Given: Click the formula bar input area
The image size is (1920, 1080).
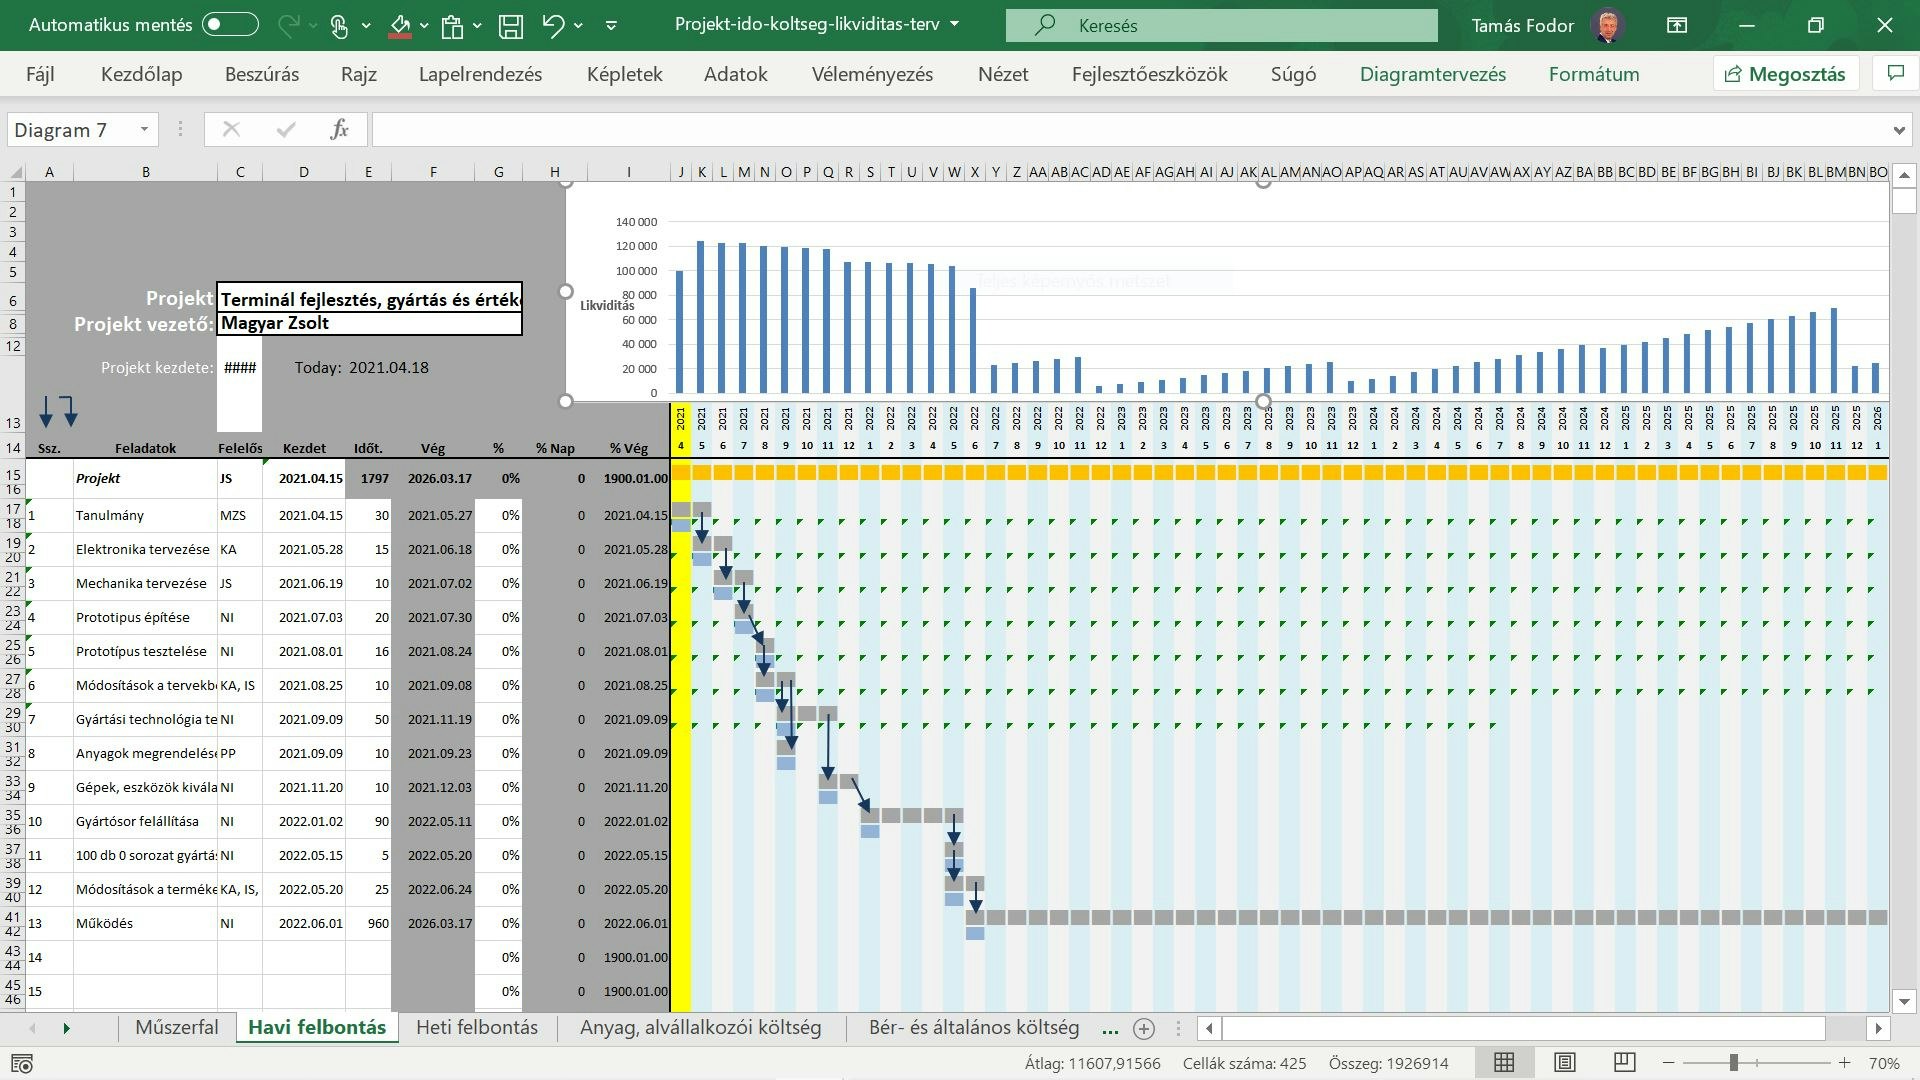Looking at the screenshot, I should (1130, 129).
